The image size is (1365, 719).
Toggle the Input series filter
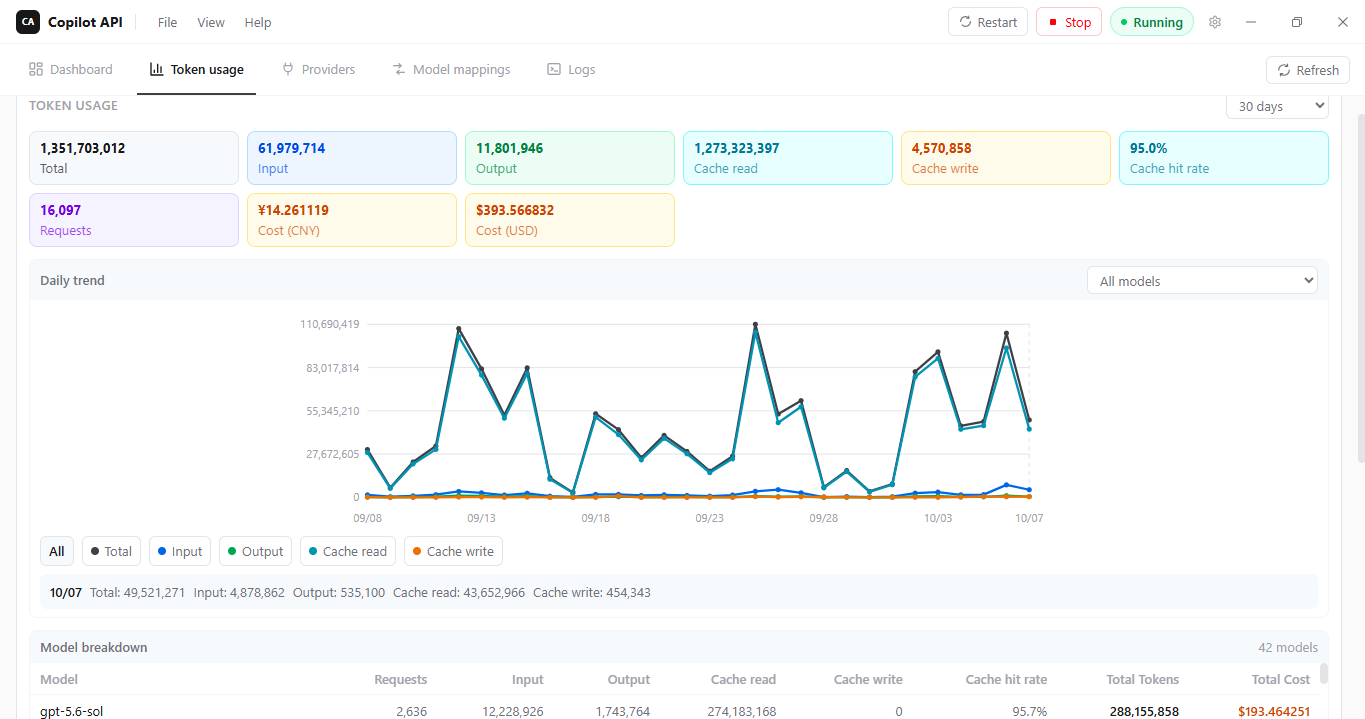180,551
